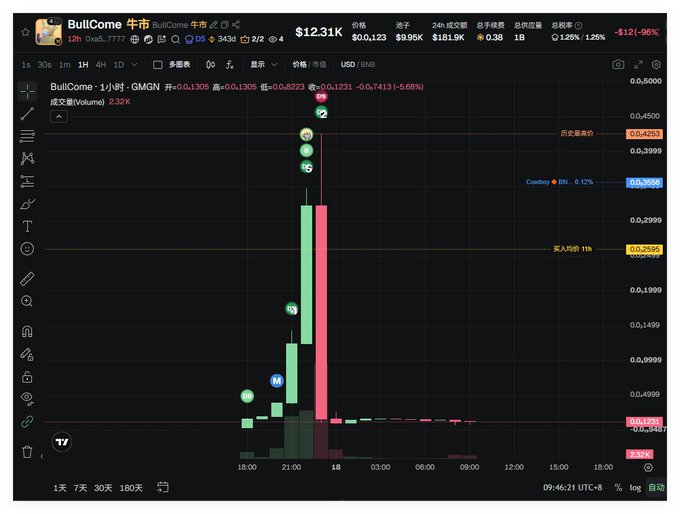Select the 1D timeframe

point(118,65)
